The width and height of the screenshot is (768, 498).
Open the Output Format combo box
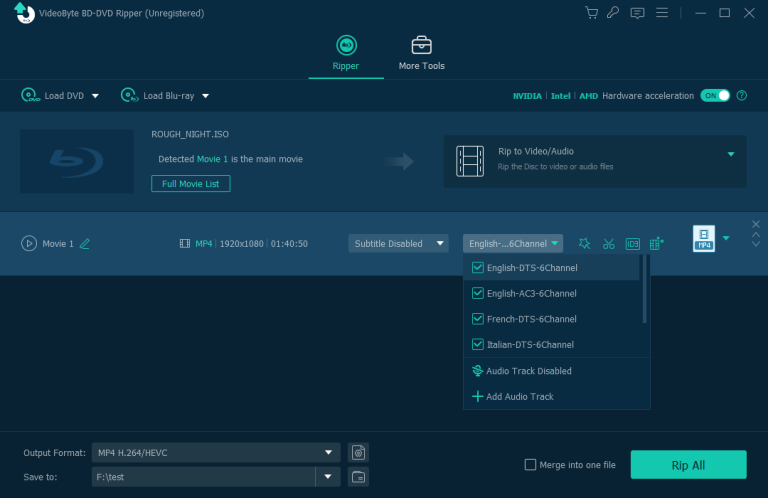[216, 452]
